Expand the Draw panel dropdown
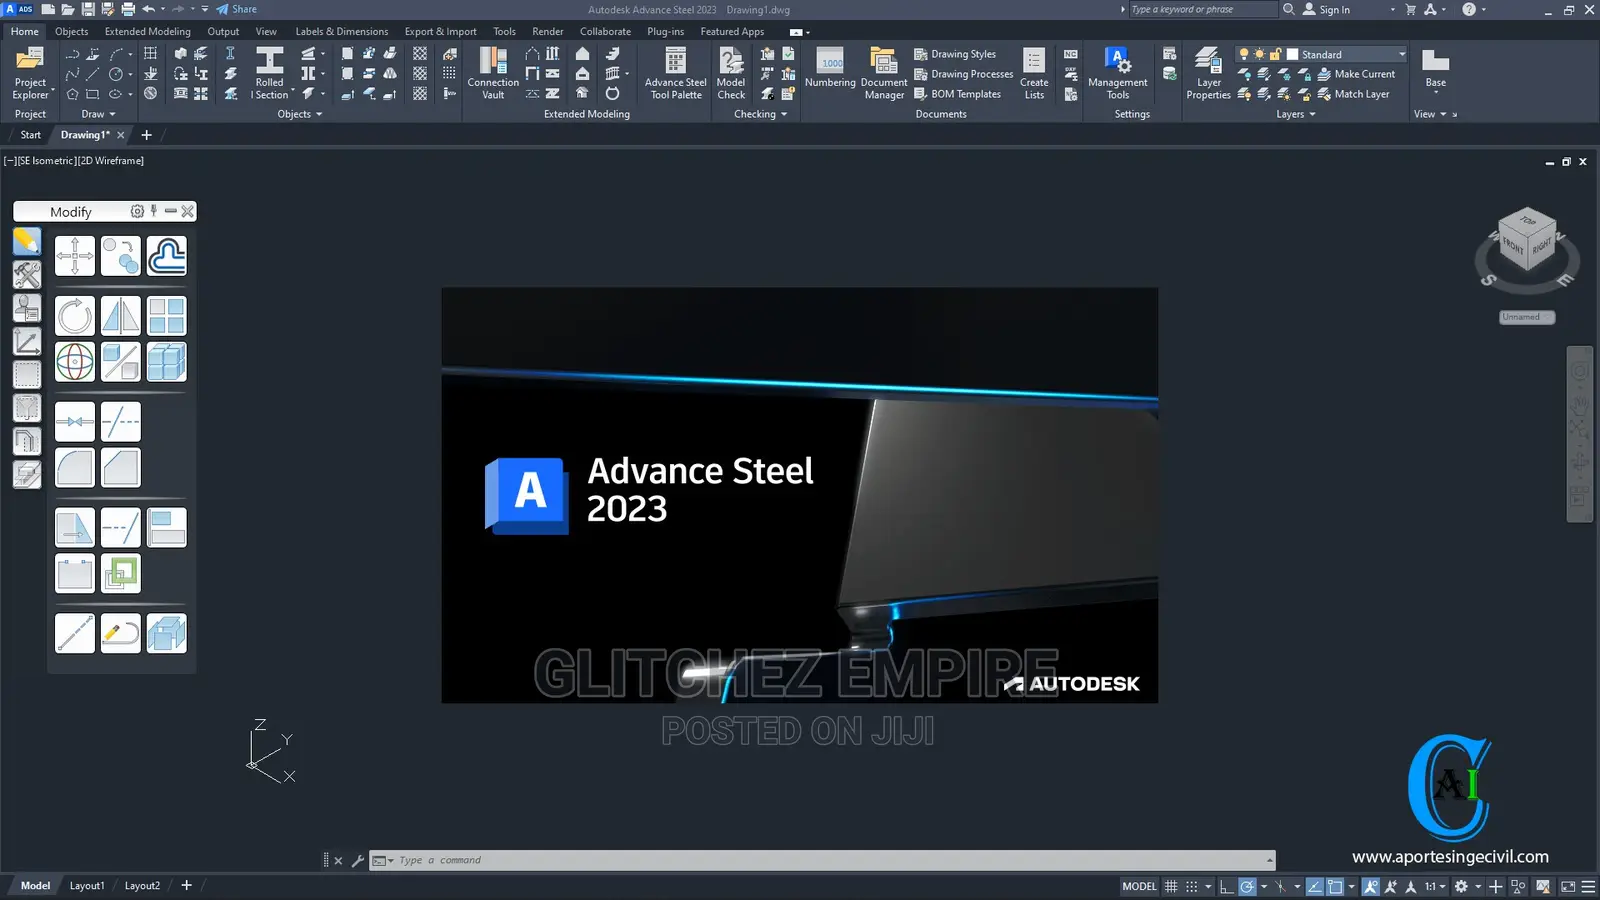Screen dimensions: 1600x900 pos(98,114)
